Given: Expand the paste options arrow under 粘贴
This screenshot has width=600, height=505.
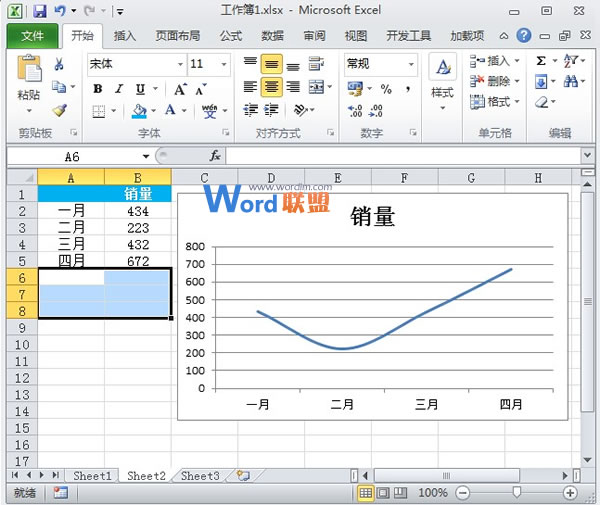Looking at the screenshot, I should point(29,111).
